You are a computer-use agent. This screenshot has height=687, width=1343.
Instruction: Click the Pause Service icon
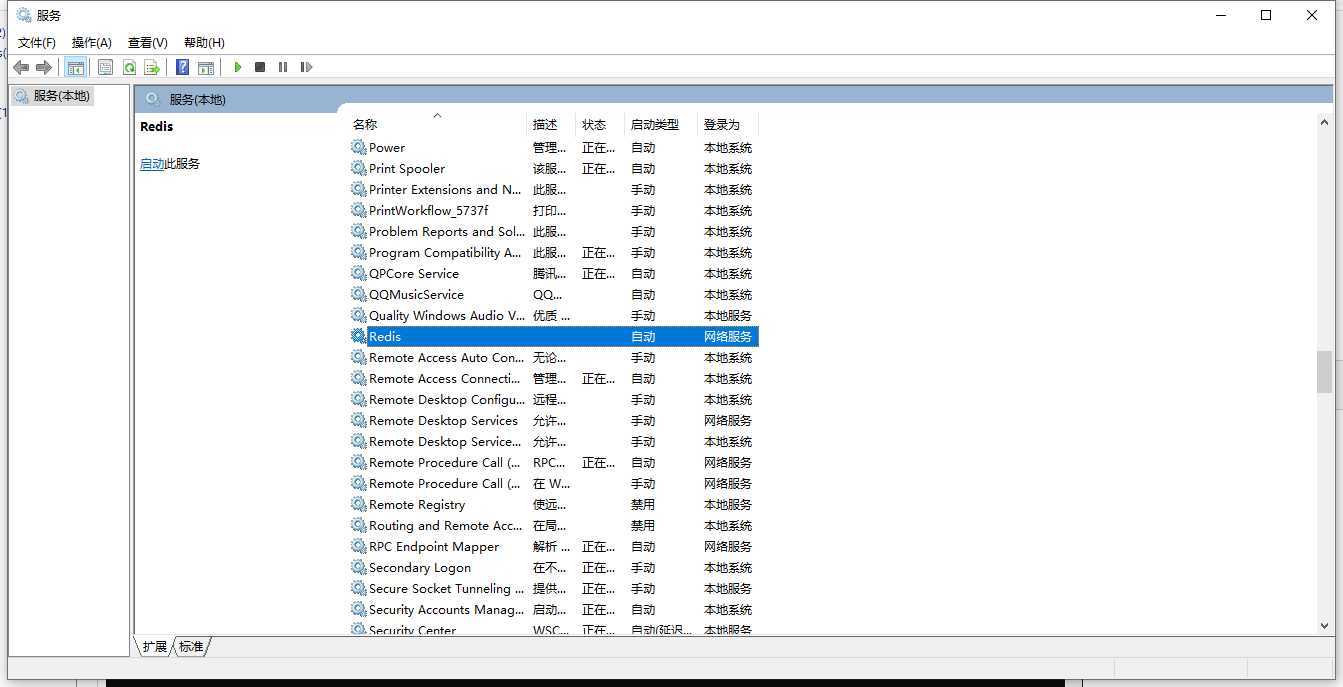point(283,67)
